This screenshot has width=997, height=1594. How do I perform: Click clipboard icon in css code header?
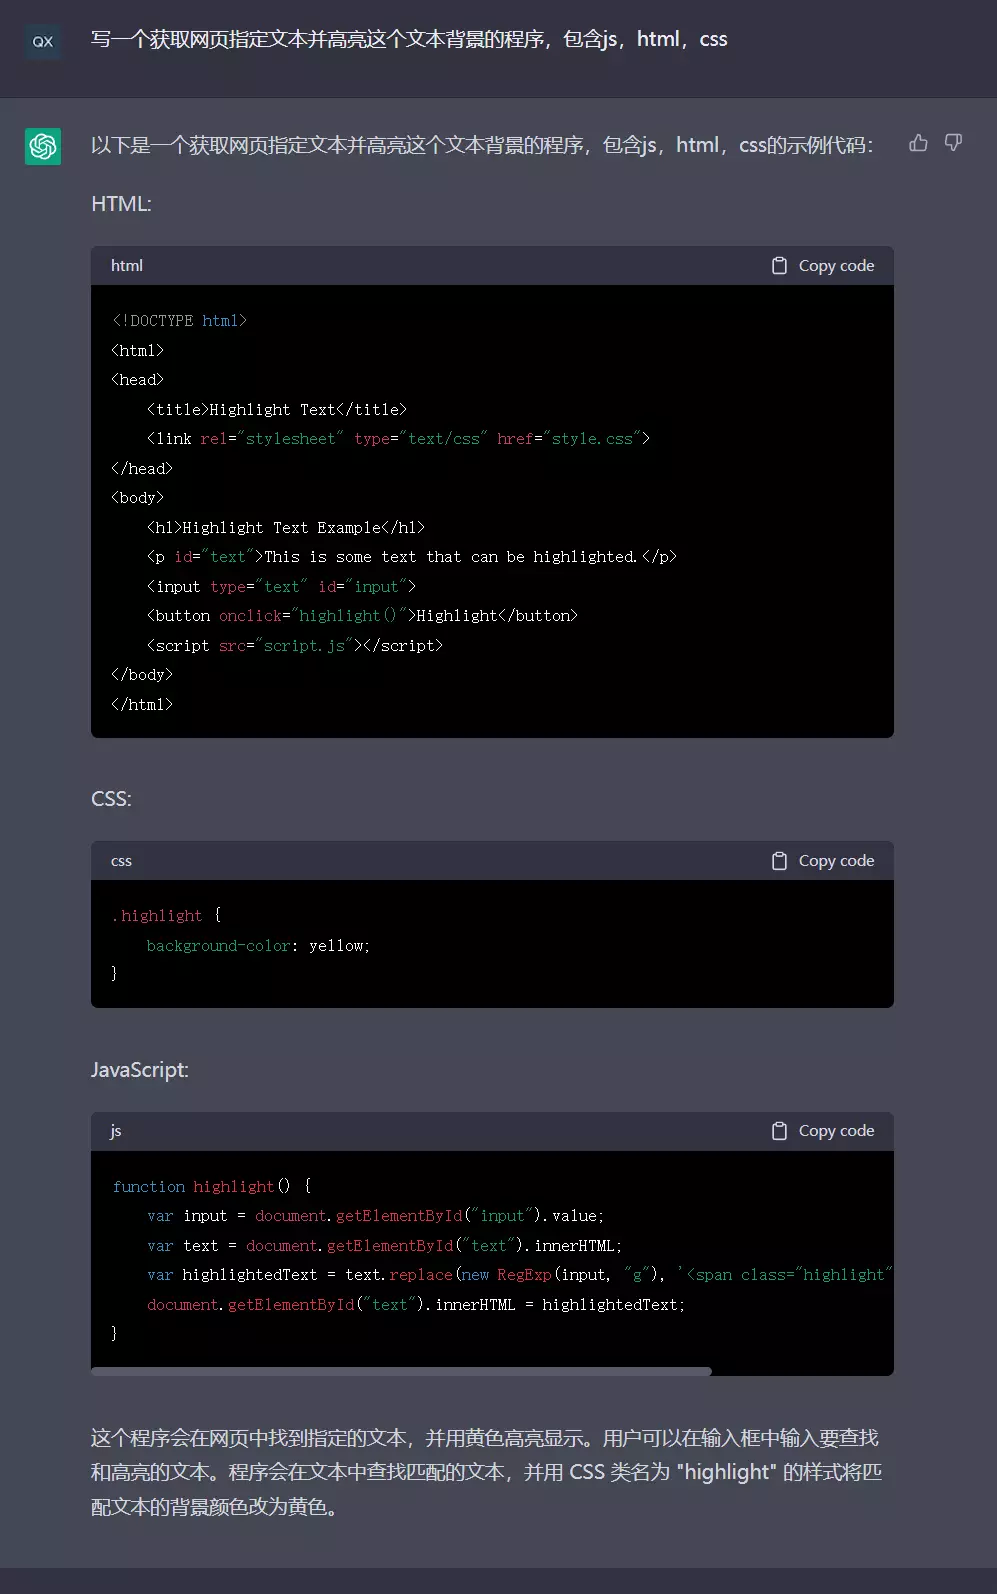(779, 861)
